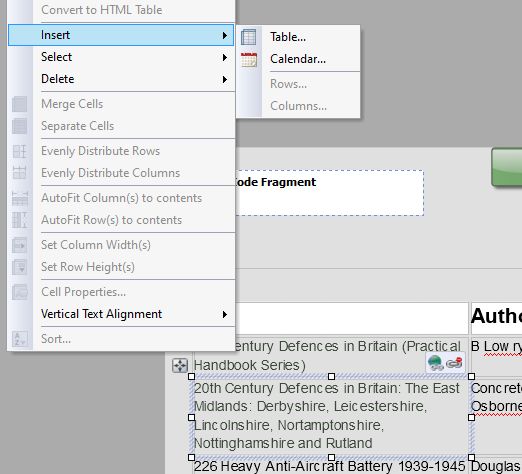The height and width of the screenshot is (474, 522).
Task: Click the Set Row Height(s) icon
Action: tap(20, 267)
